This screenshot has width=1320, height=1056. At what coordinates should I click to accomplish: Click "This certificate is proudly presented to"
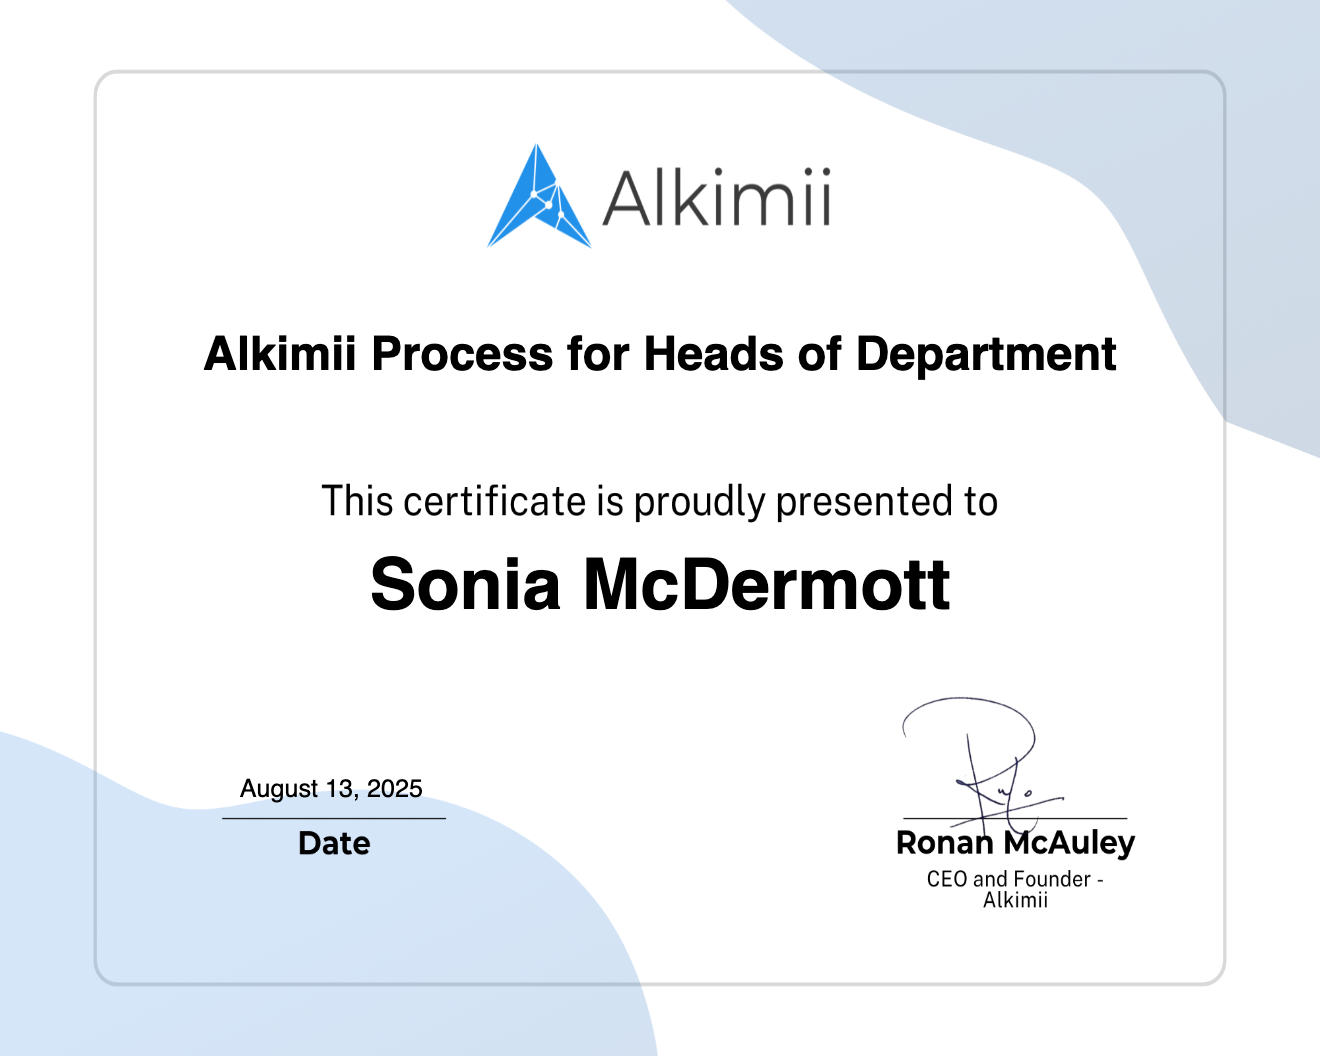point(660,502)
